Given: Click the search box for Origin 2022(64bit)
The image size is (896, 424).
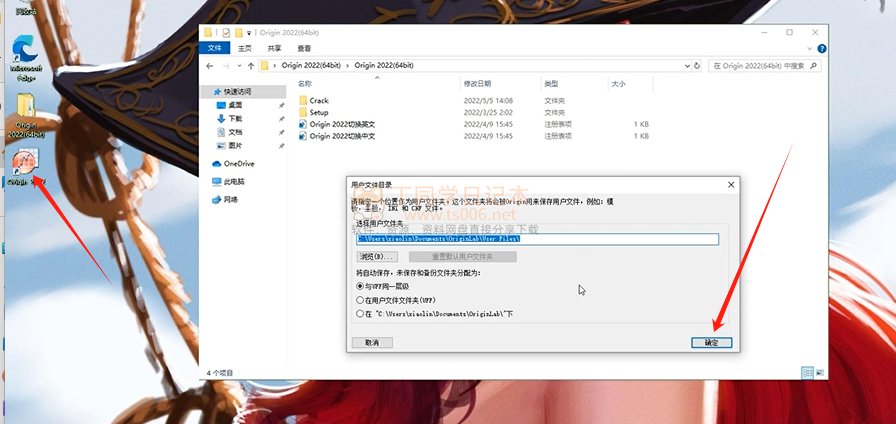Looking at the screenshot, I should [x=765, y=66].
